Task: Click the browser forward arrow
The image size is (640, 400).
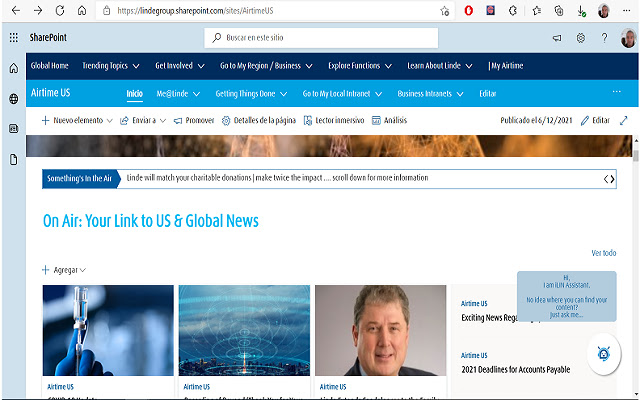Action: click(x=38, y=11)
